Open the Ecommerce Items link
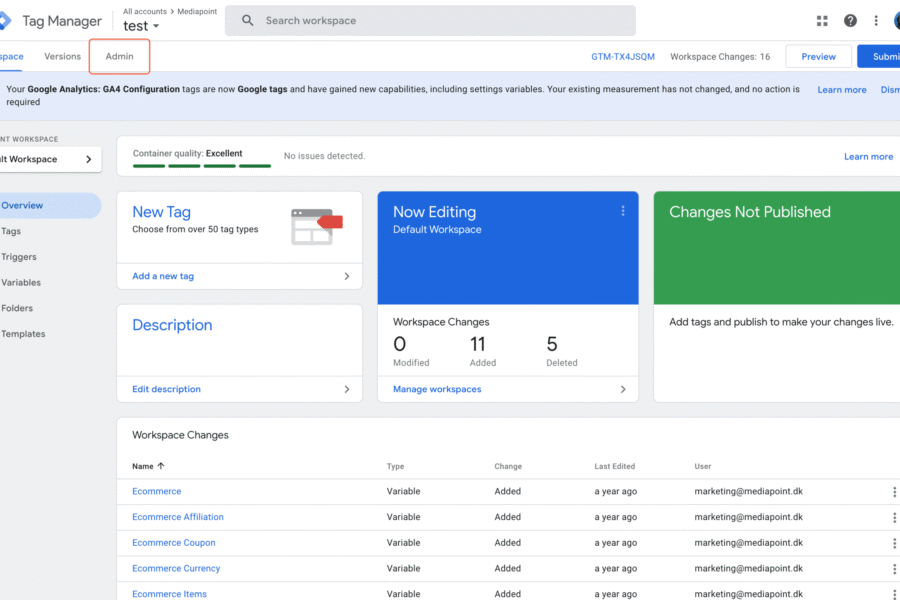 (x=169, y=594)
